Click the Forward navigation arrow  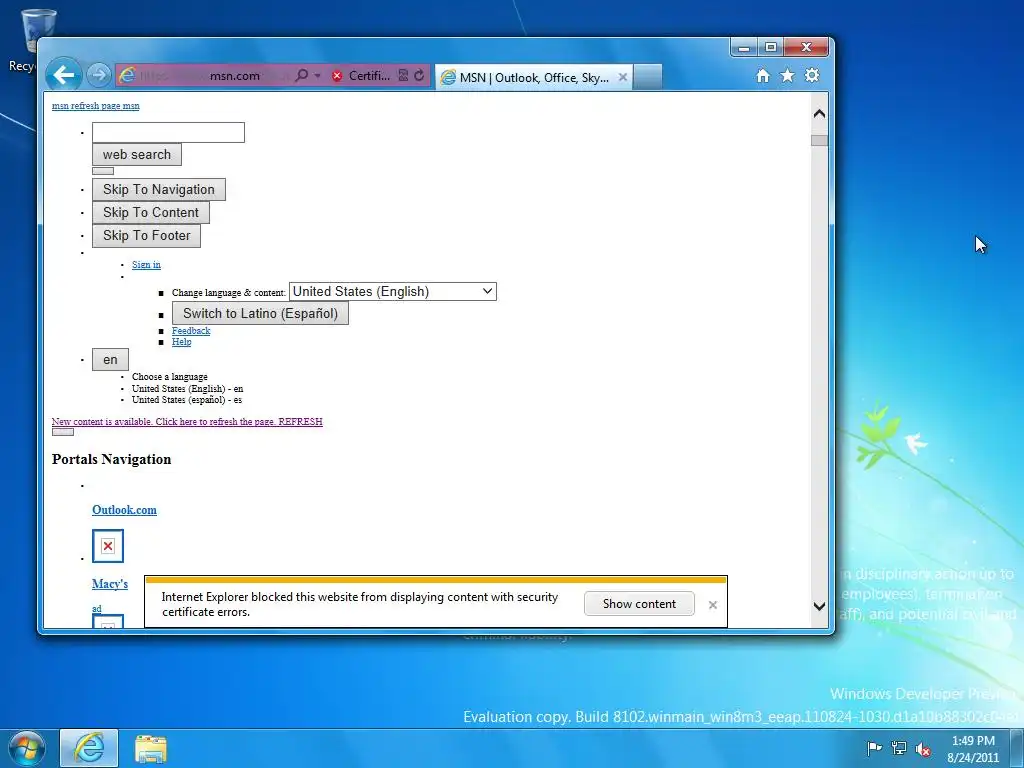(x=99, y=75)
